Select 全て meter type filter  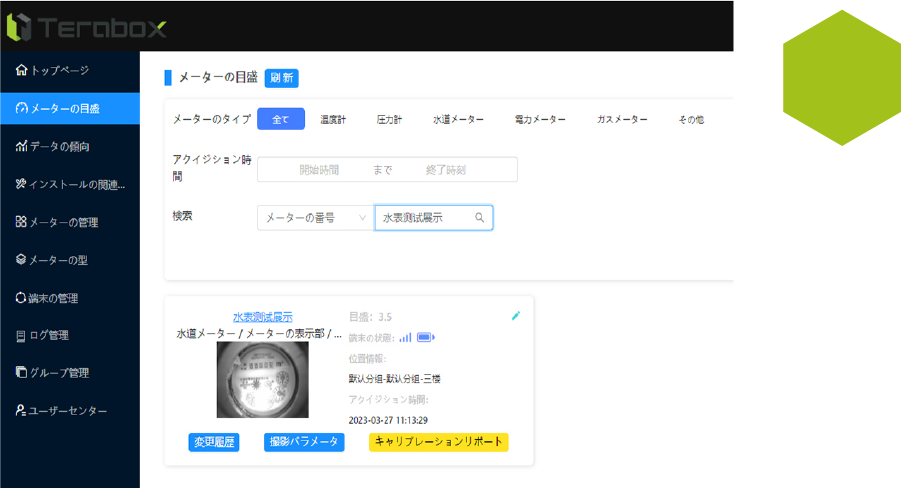(x=281, y=119)
